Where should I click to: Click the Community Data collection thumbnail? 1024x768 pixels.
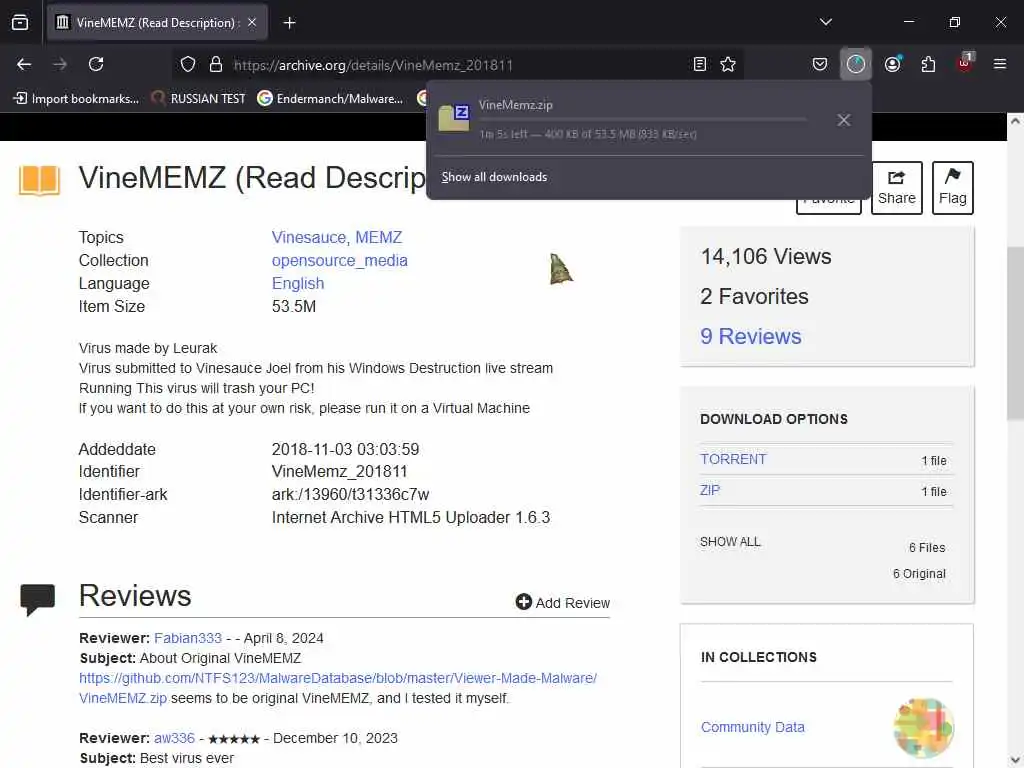pyautogui.click(x=923, y=728)
